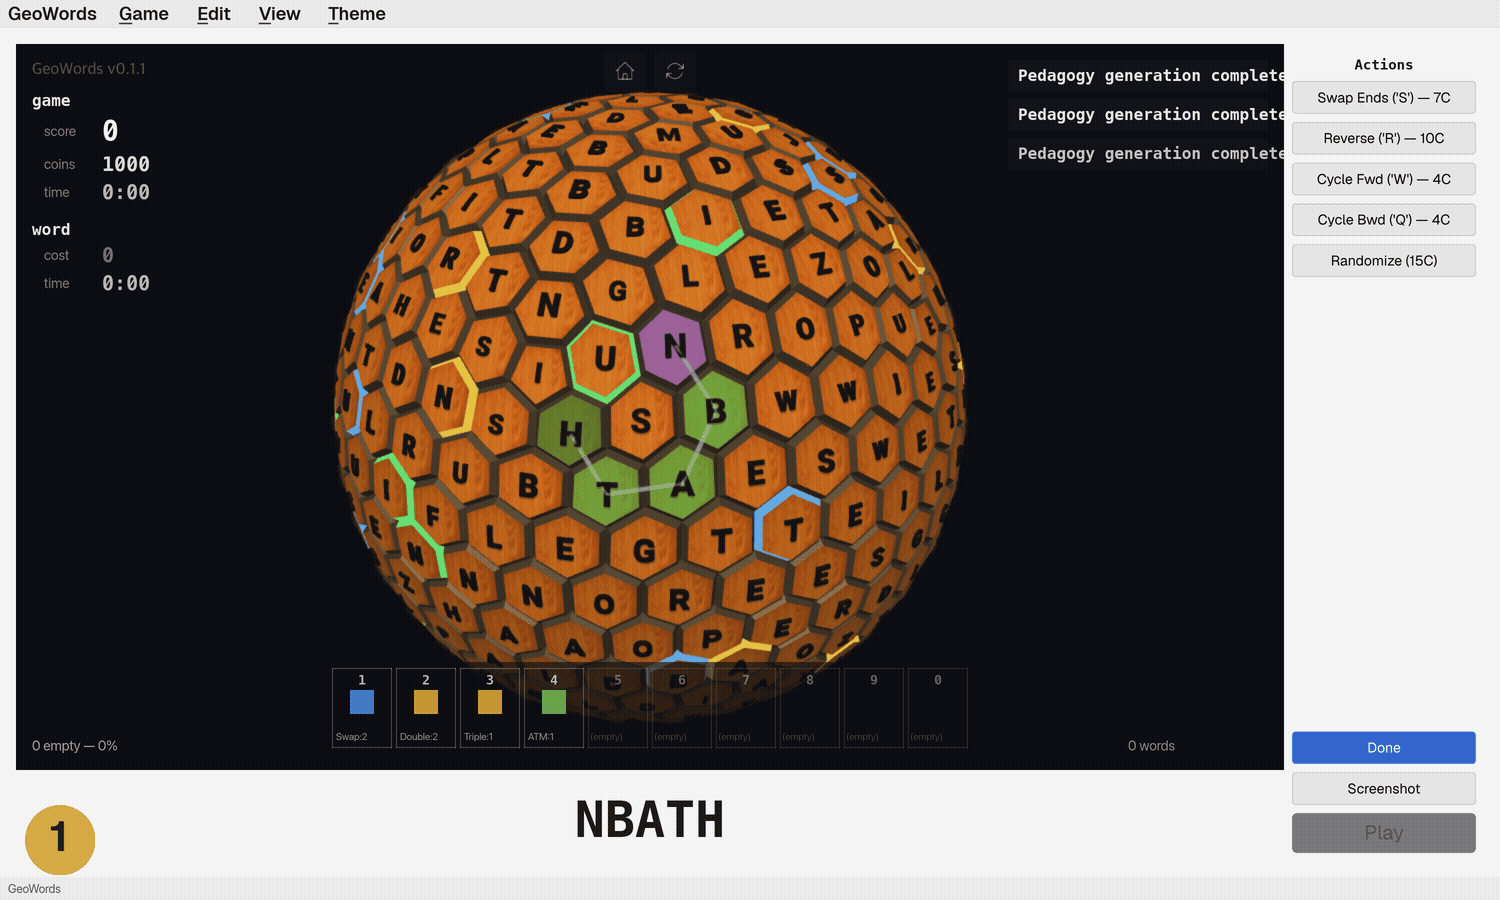Open the Edit menu
The height and width of the screenshot is (900, 1500).
pyautogui.click(x=213, y=14)
